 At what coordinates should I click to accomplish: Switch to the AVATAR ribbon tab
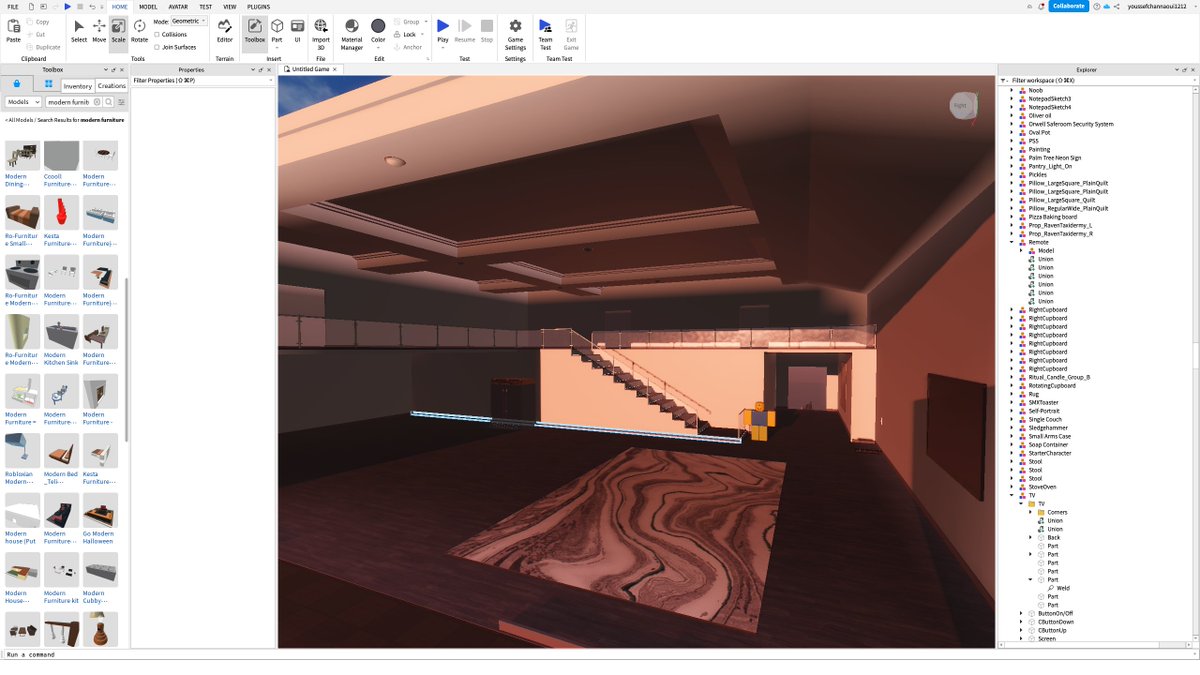(177, 6)
